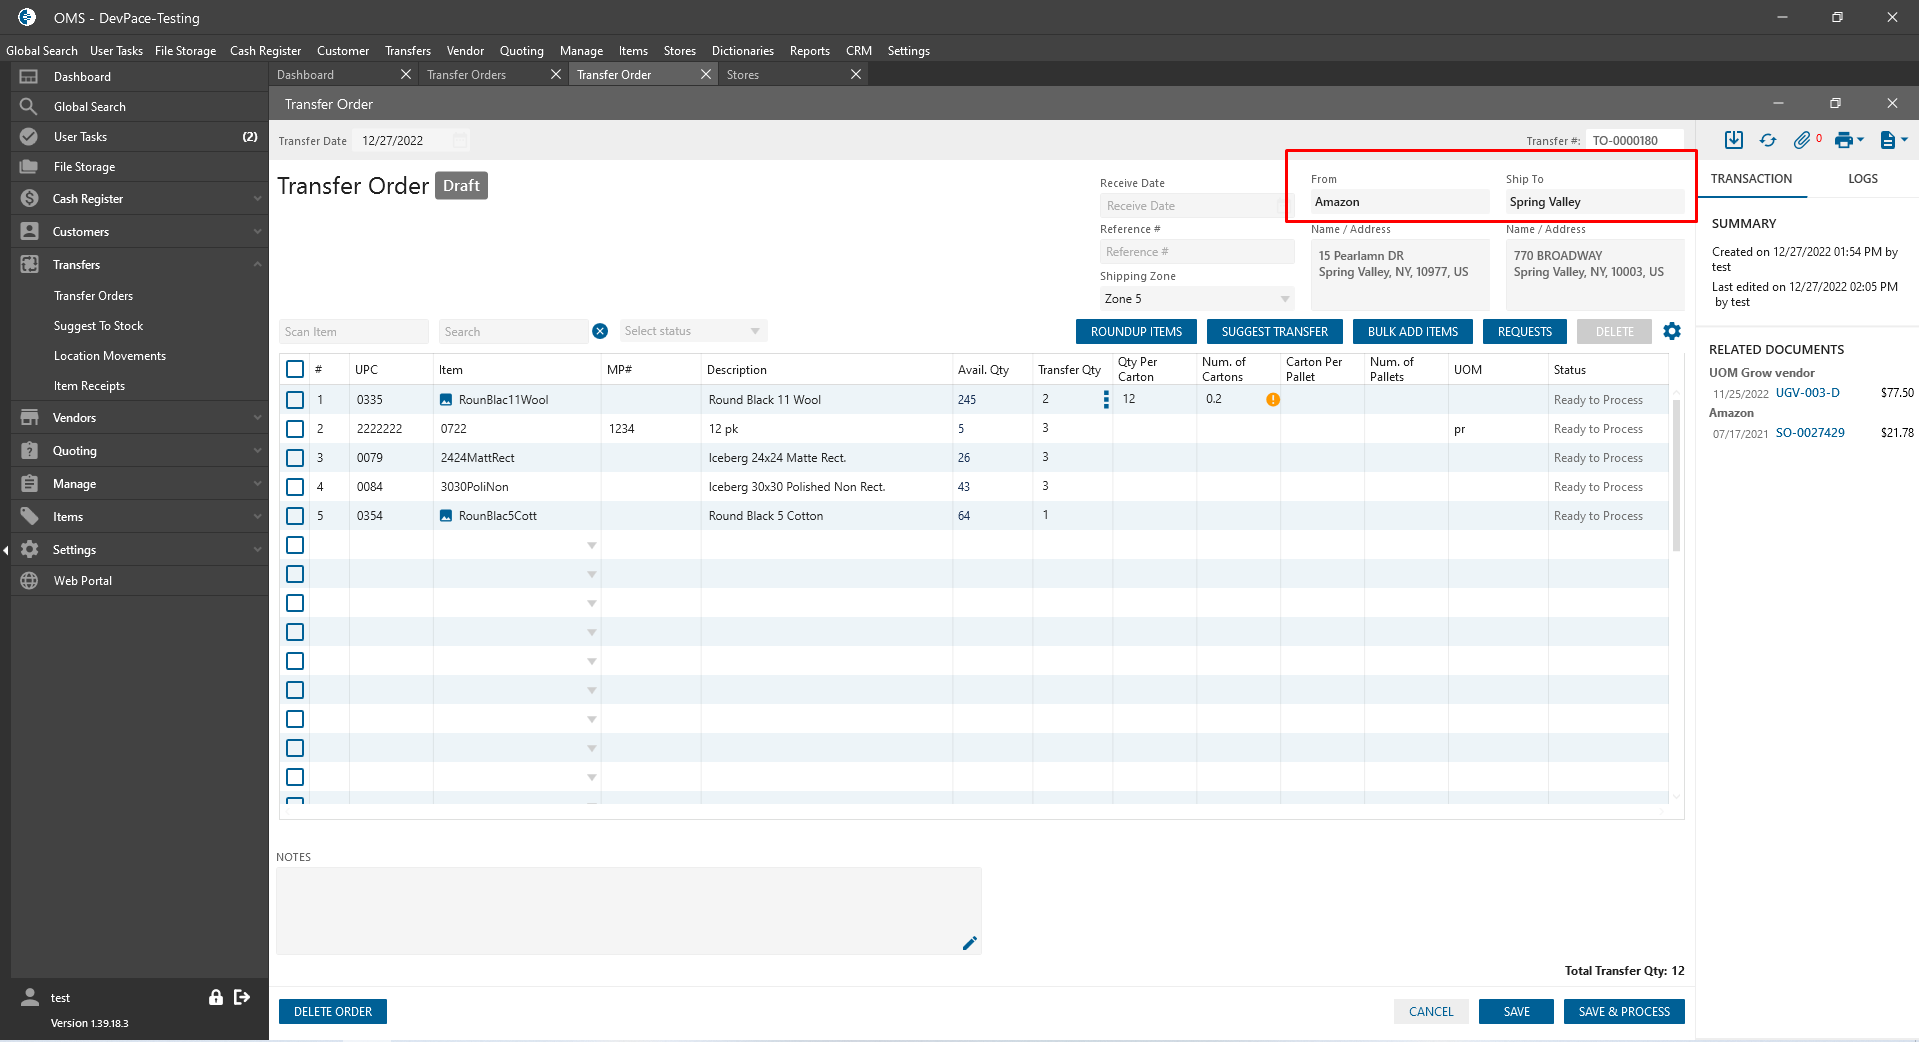Screen dimensions: 1919x1042
Task: Click into the Scan Item field
Action: tap(353, 332)
